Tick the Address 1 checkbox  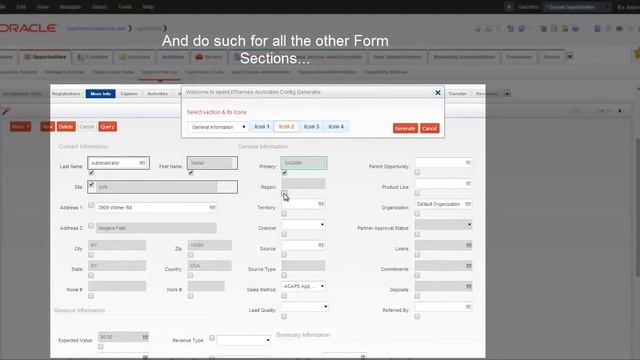point(91,205)
